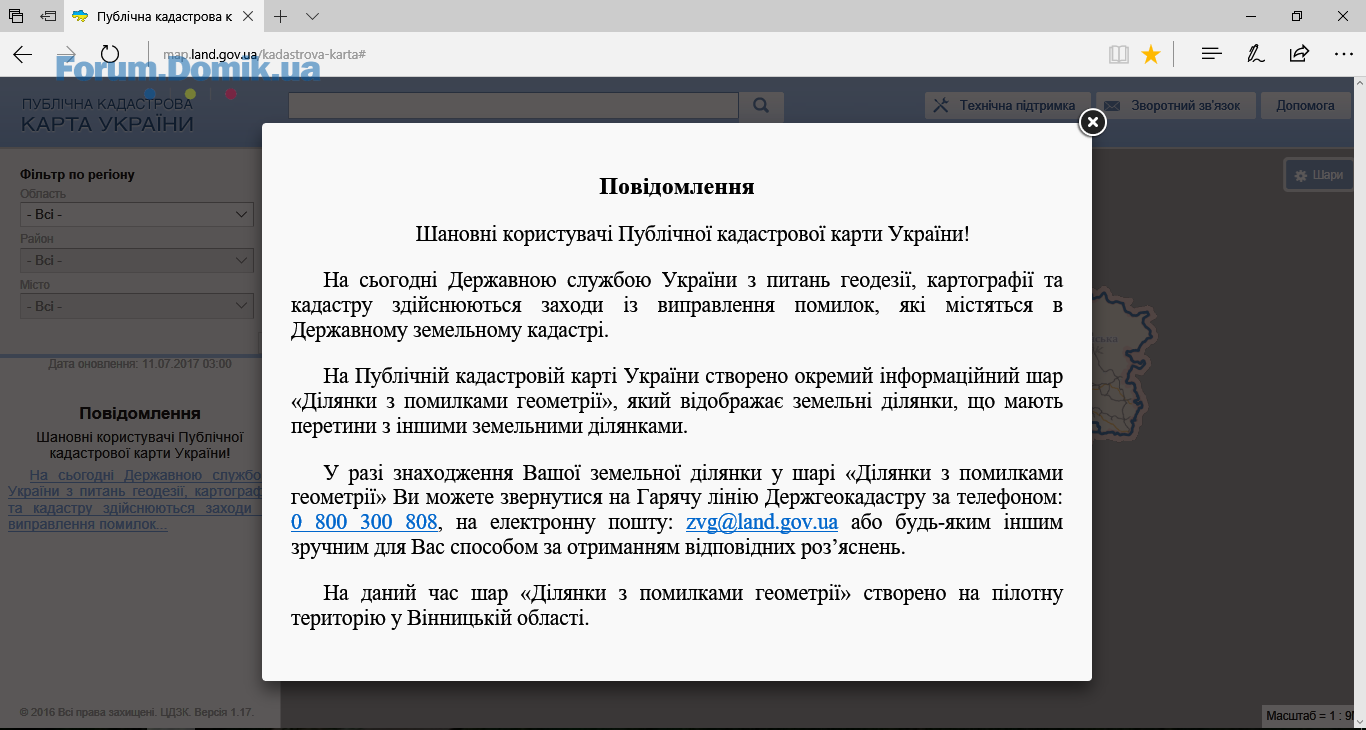Viewport: 1366px width, 730px height.
Task: Call hotline link 0 800 300 808
Action: click(364, 522)
